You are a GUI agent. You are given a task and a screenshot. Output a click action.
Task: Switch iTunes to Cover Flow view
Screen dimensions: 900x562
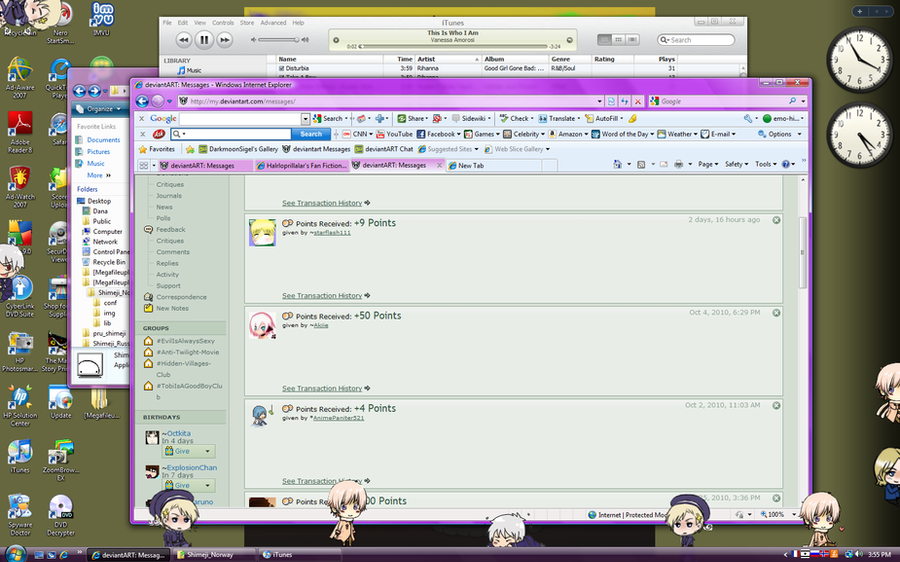[x=633, y=40]
